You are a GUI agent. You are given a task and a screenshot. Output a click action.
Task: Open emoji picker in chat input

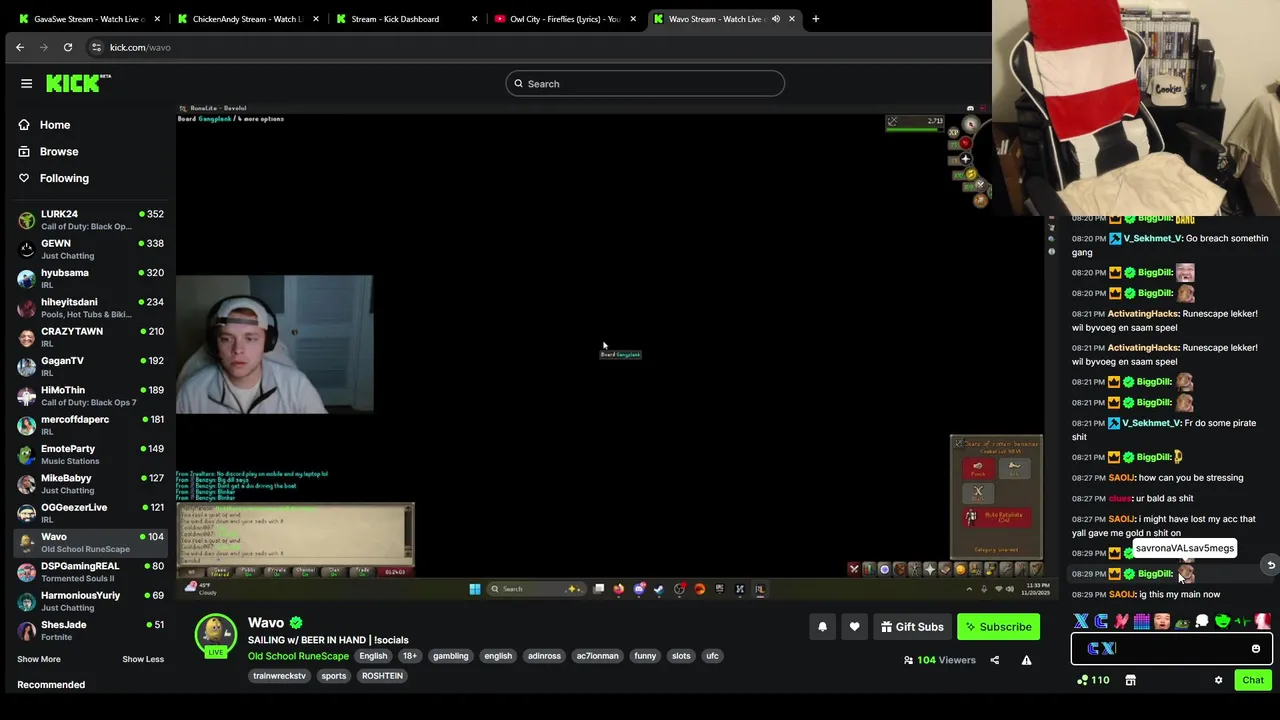(1256, 649)
